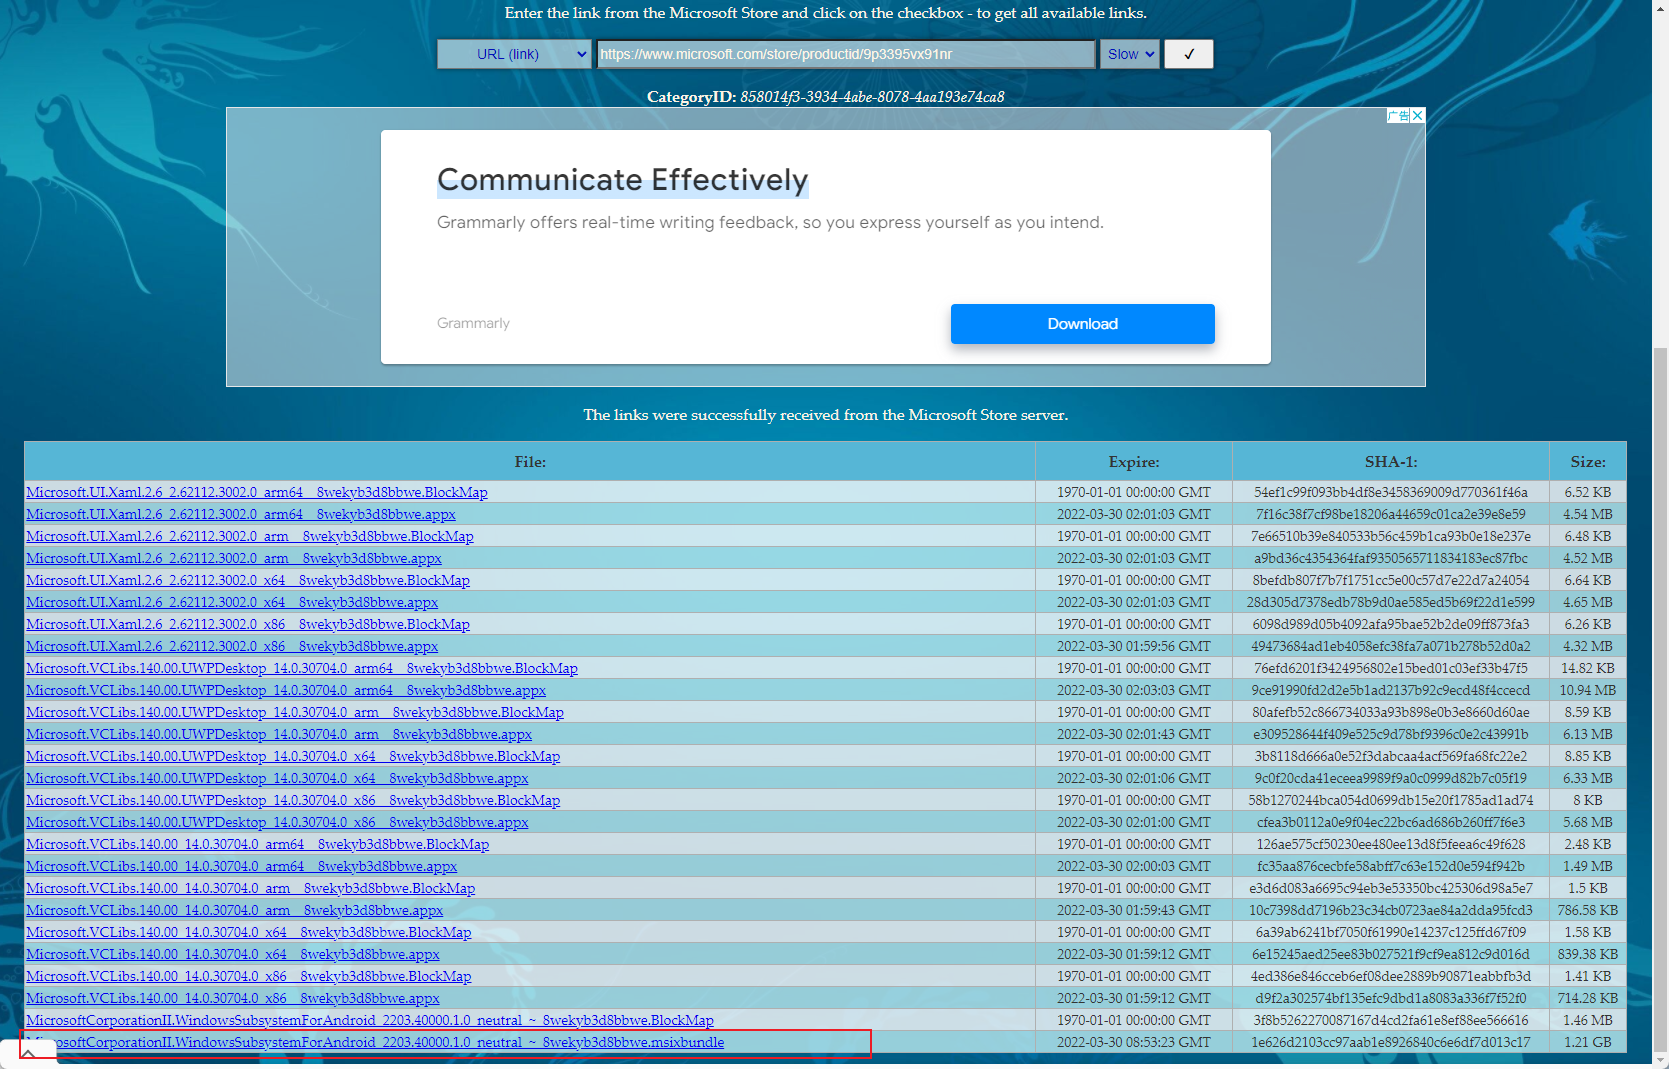
Task: Open the URL (link) type dropdown
Action: point(514,54)
